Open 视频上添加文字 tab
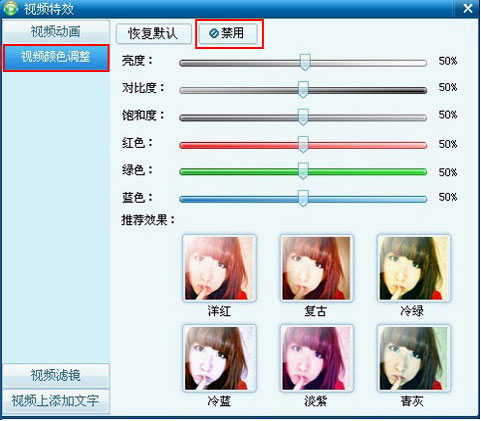Viewport: 481px width, 421px height. [56, 401]
